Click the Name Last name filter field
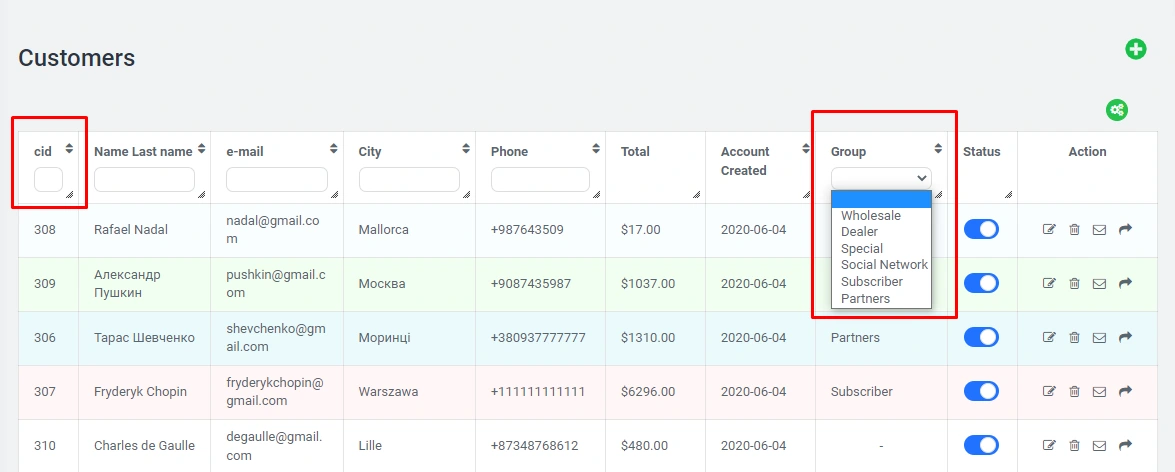Viewport: 1175px width, 472px height. click(x=144, y=180)
